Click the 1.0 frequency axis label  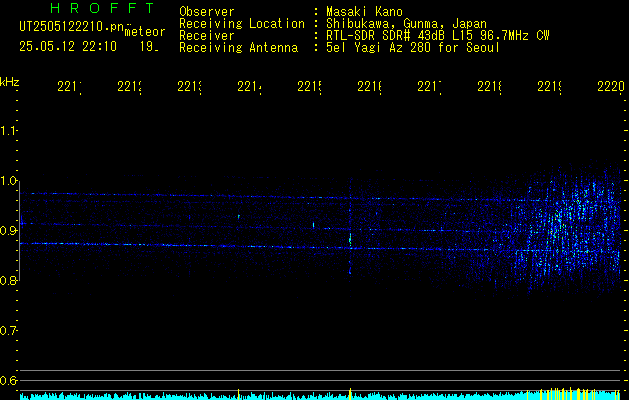(7, 180)
